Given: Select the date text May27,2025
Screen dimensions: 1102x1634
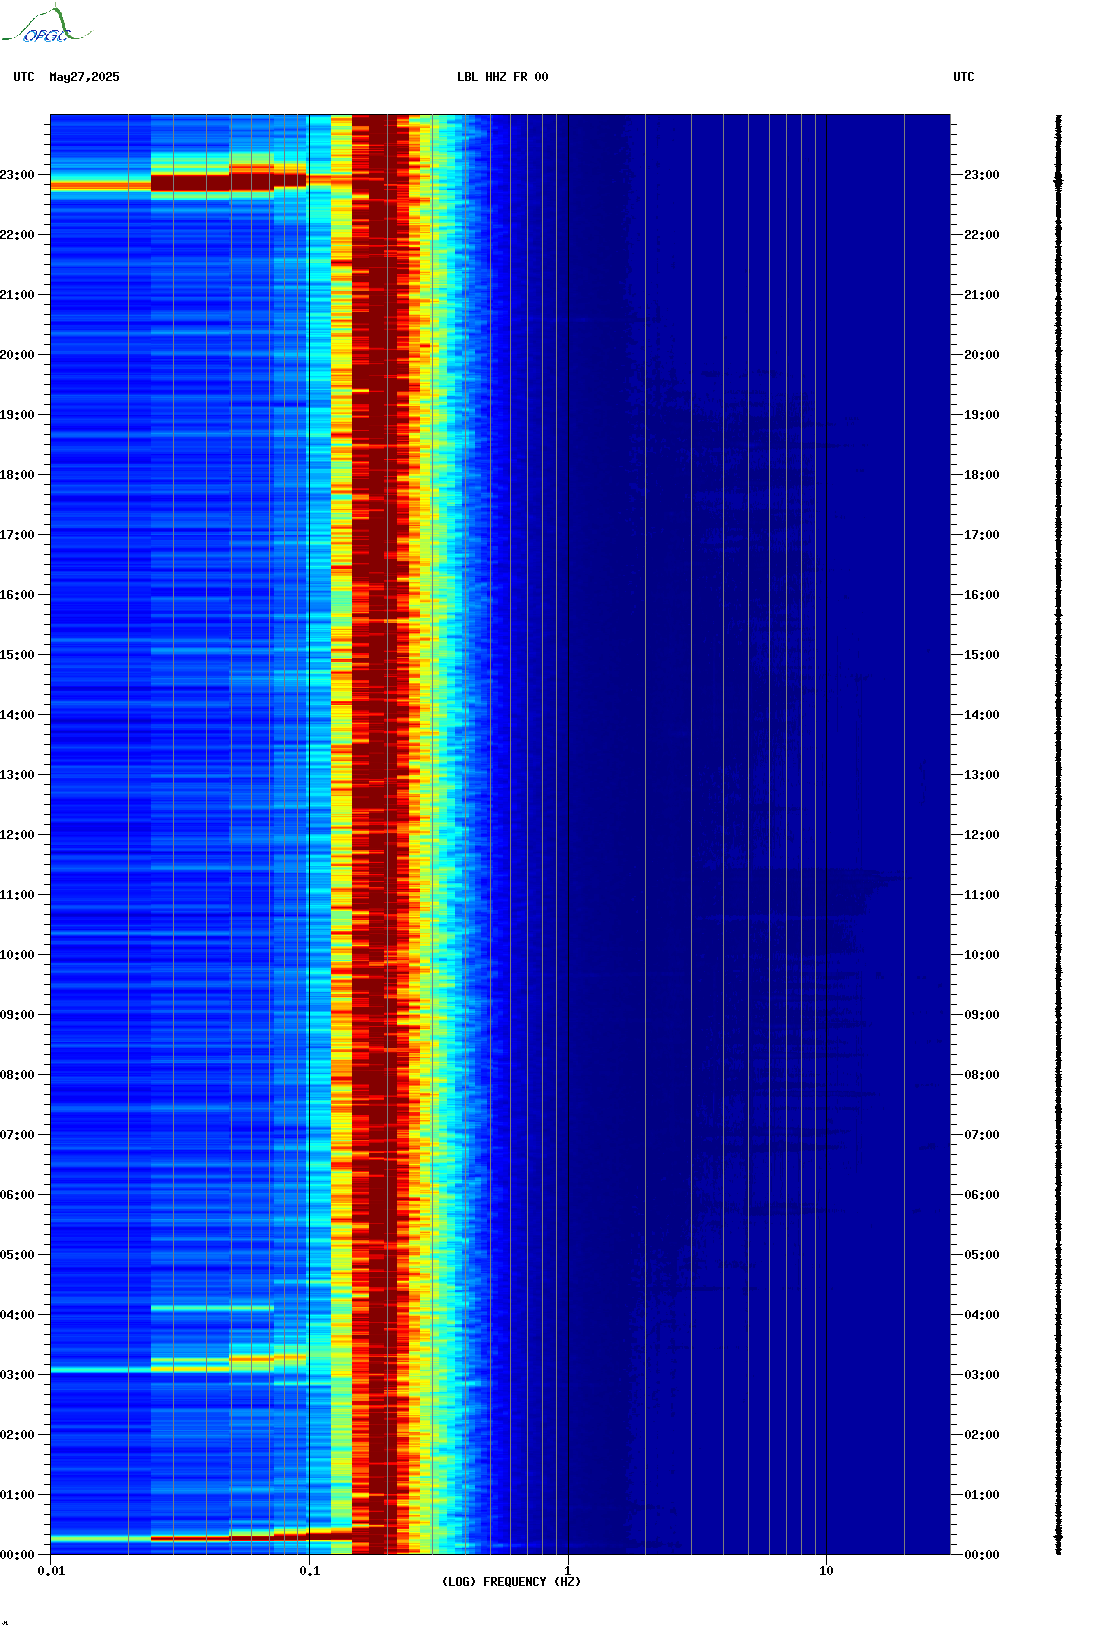Looking at the screenshot, I should (84, 77).
